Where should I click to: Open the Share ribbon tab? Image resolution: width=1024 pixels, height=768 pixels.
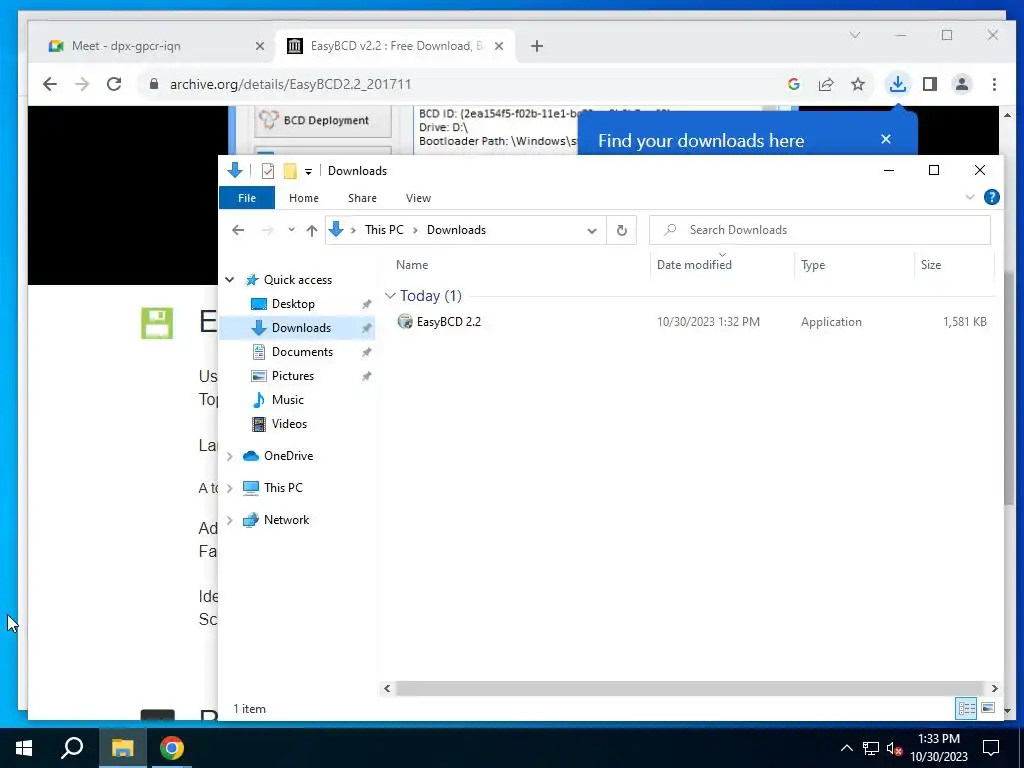click(362, 198)
